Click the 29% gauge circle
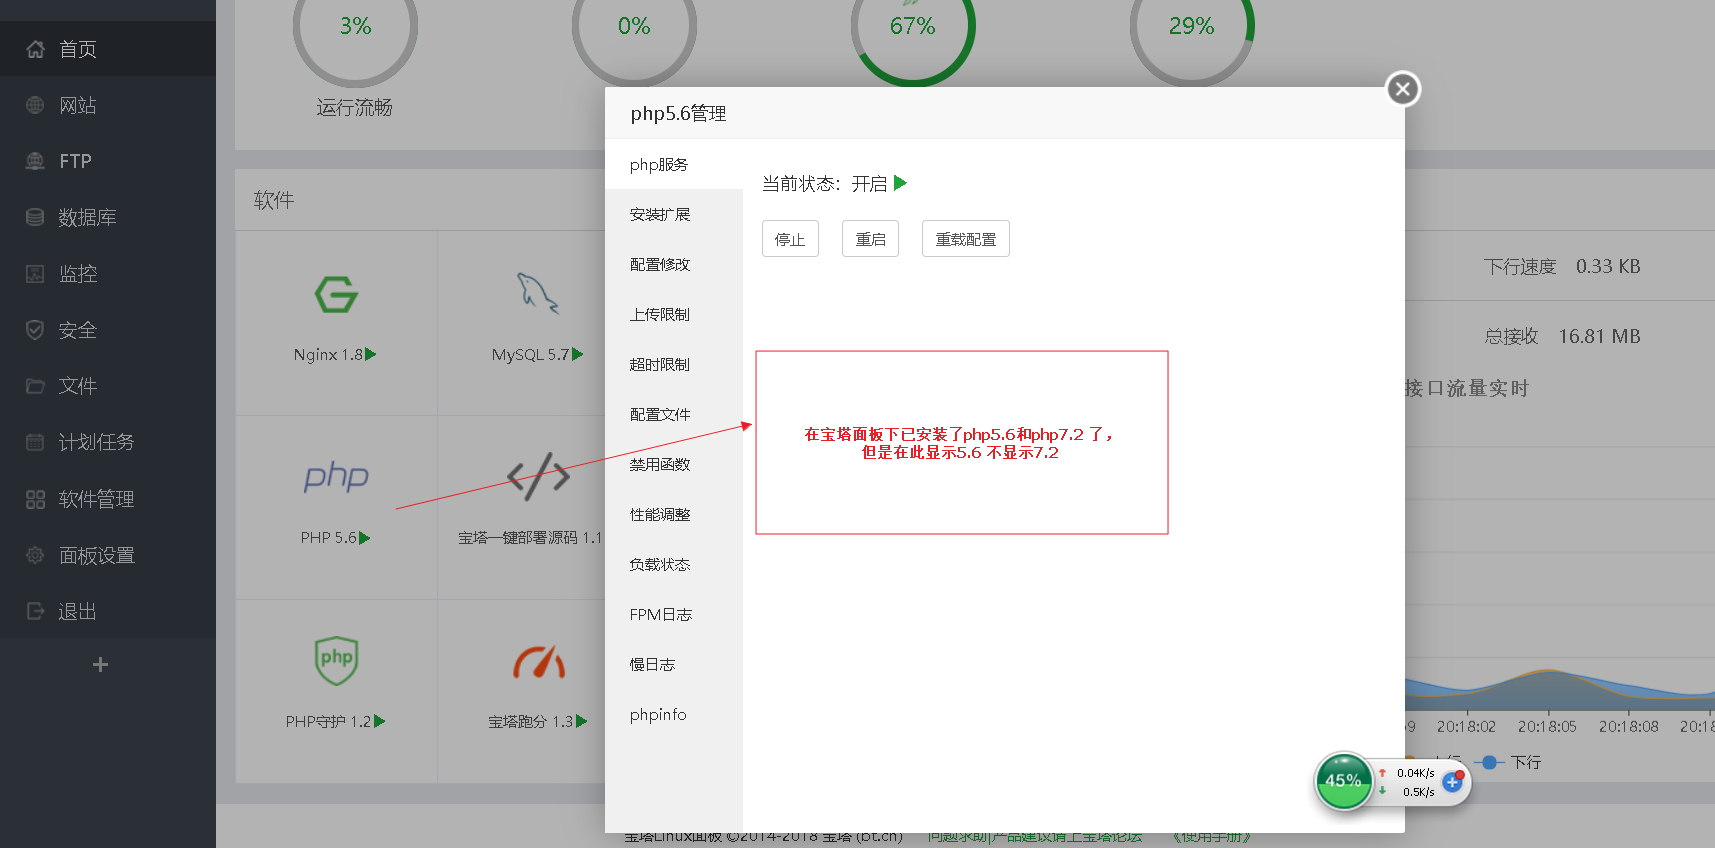This screenshot has width=1715, height=848. (x=1192, y=27)
